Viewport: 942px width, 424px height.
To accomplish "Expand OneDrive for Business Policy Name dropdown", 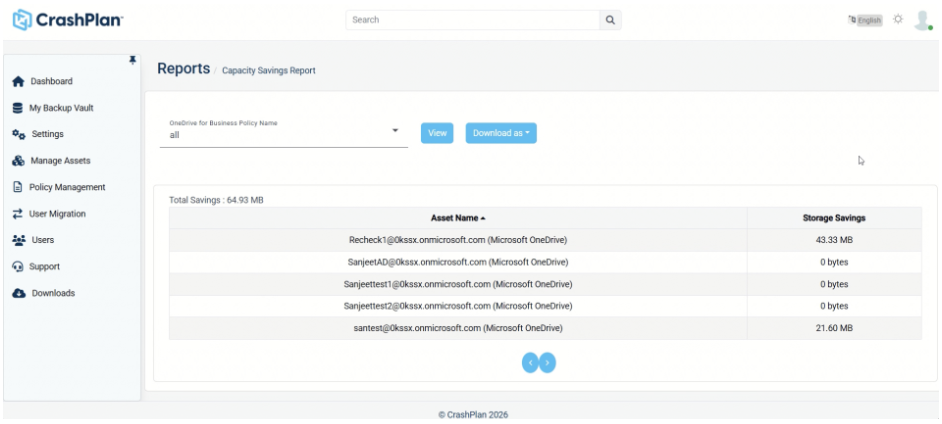I will [x=284, y=132].
